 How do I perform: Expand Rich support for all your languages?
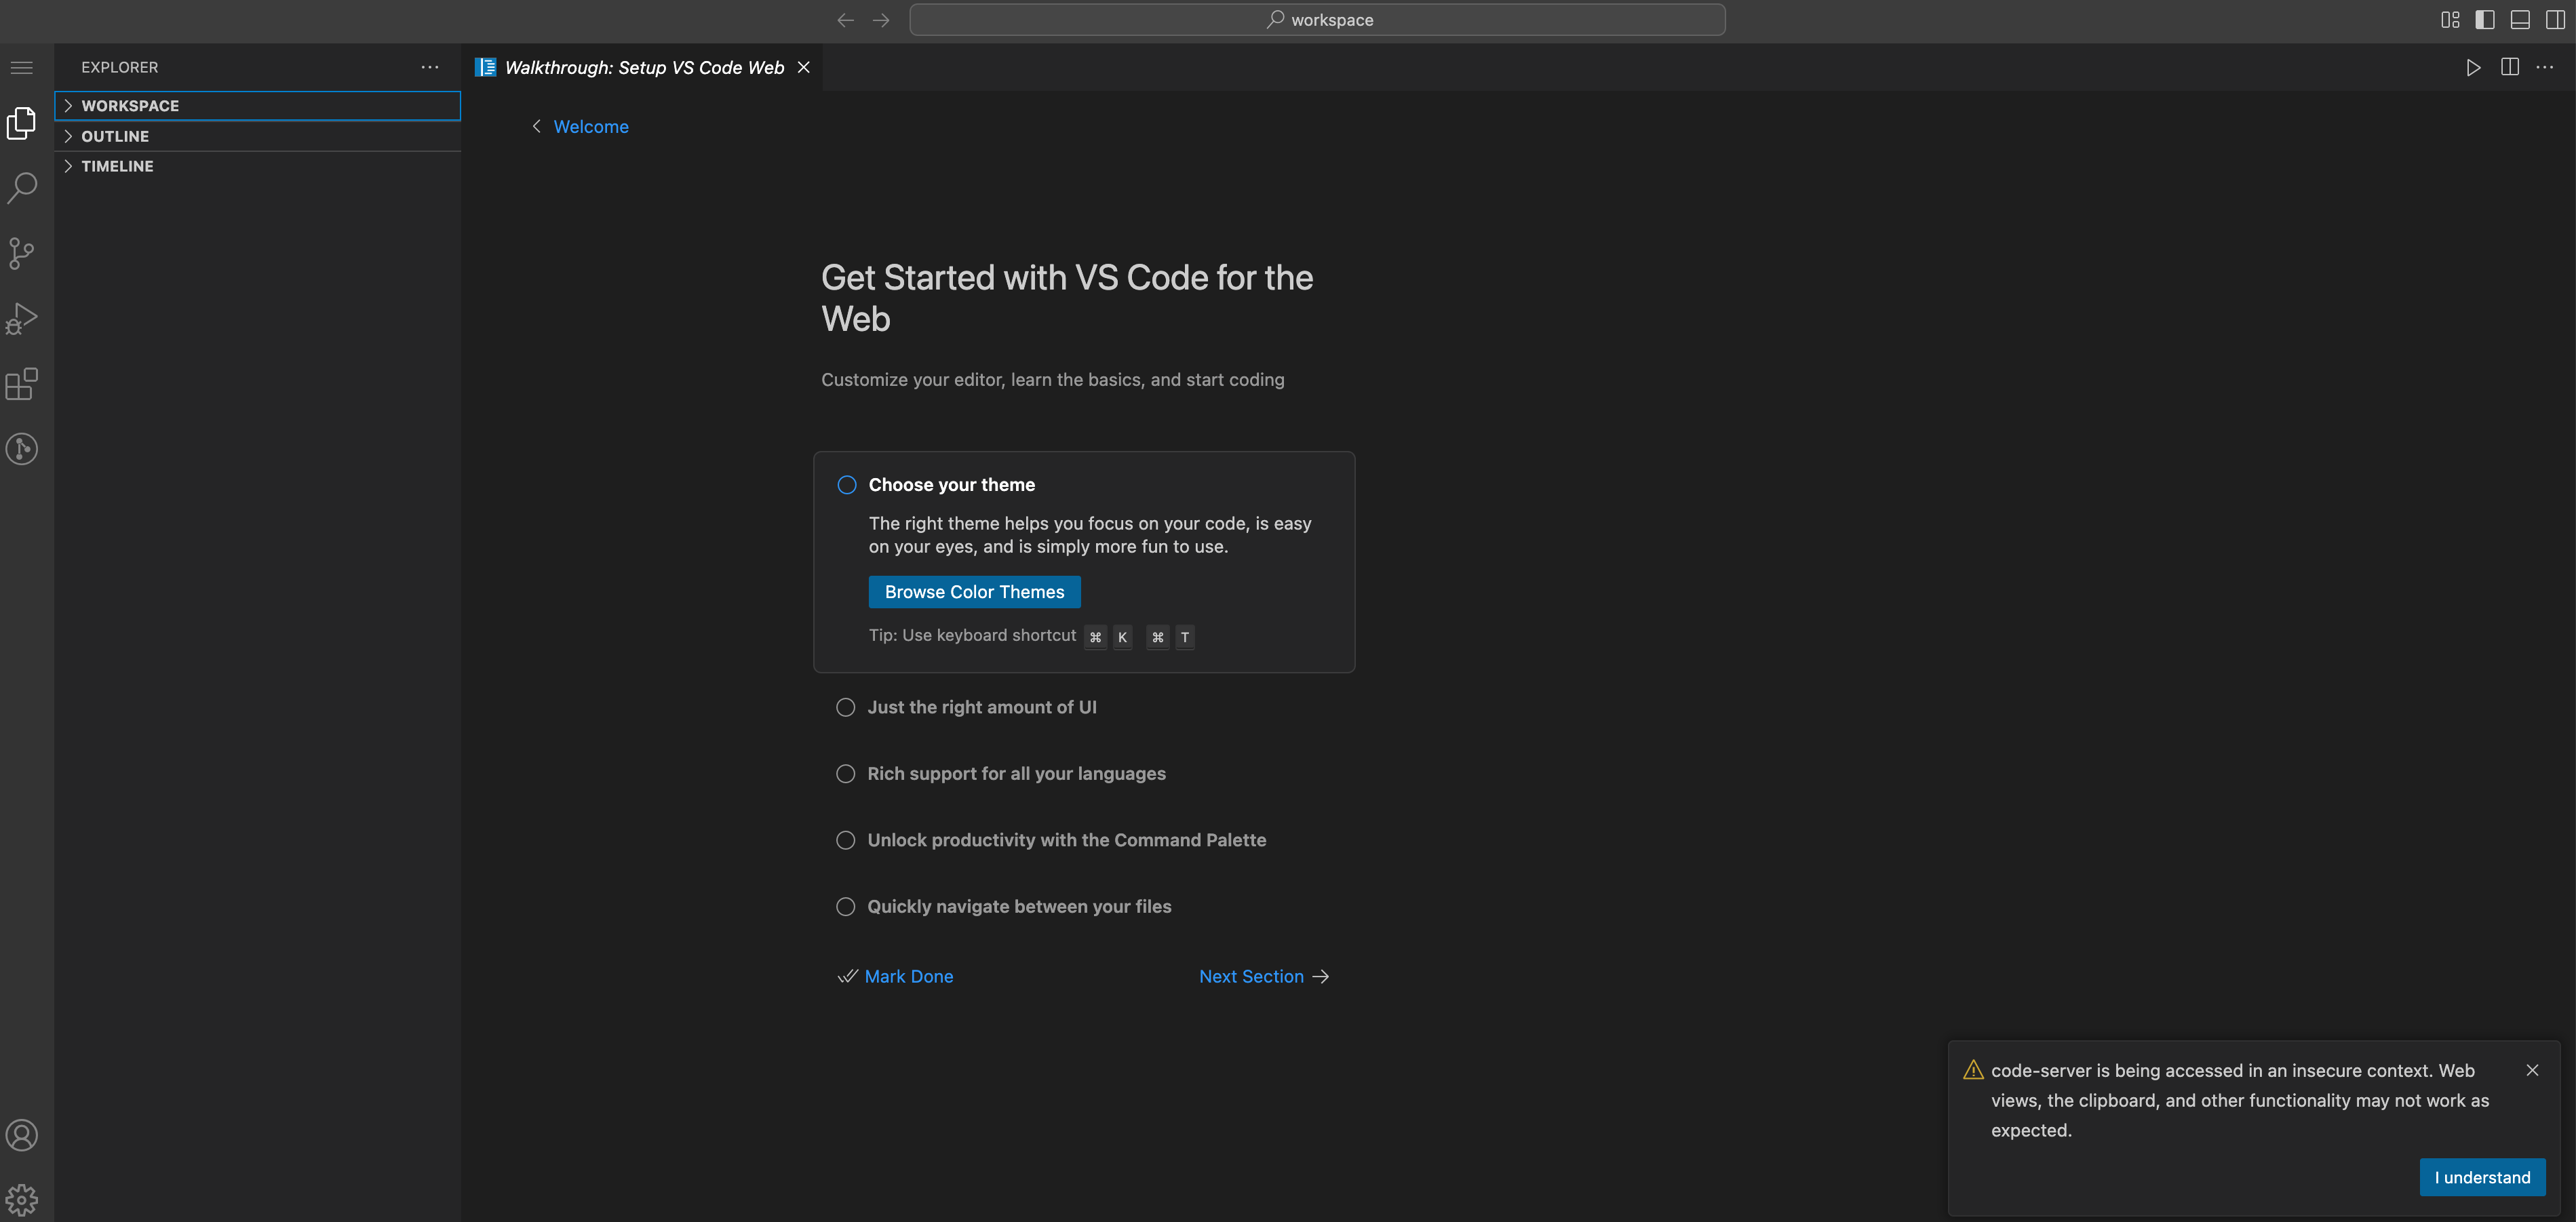pyautogui.click(x=1016, y=774)
